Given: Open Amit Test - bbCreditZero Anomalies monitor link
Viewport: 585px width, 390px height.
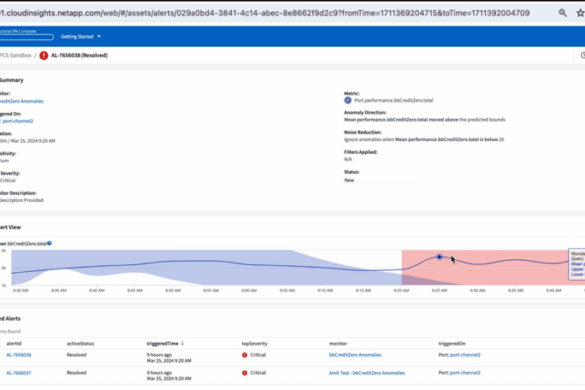Looking at the screenshot, I should point(367,373).
